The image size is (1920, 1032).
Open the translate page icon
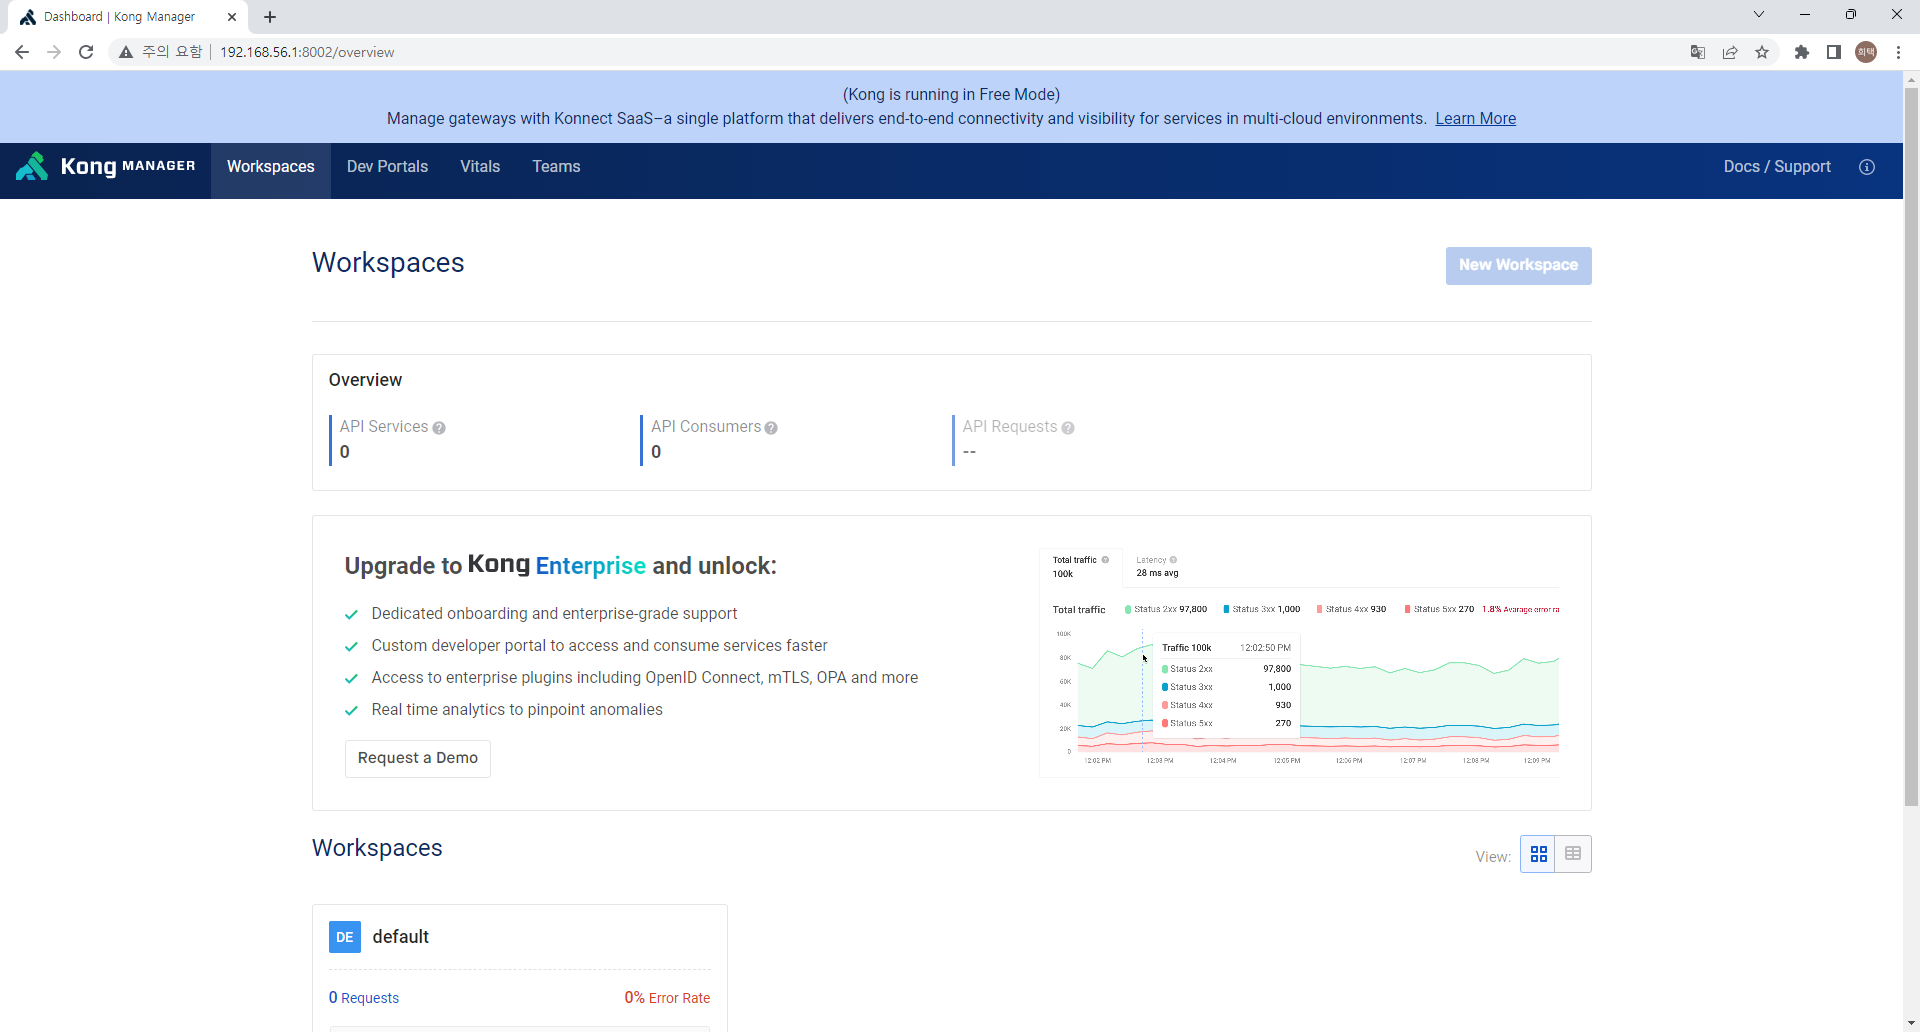click(x=1698, y=52)
